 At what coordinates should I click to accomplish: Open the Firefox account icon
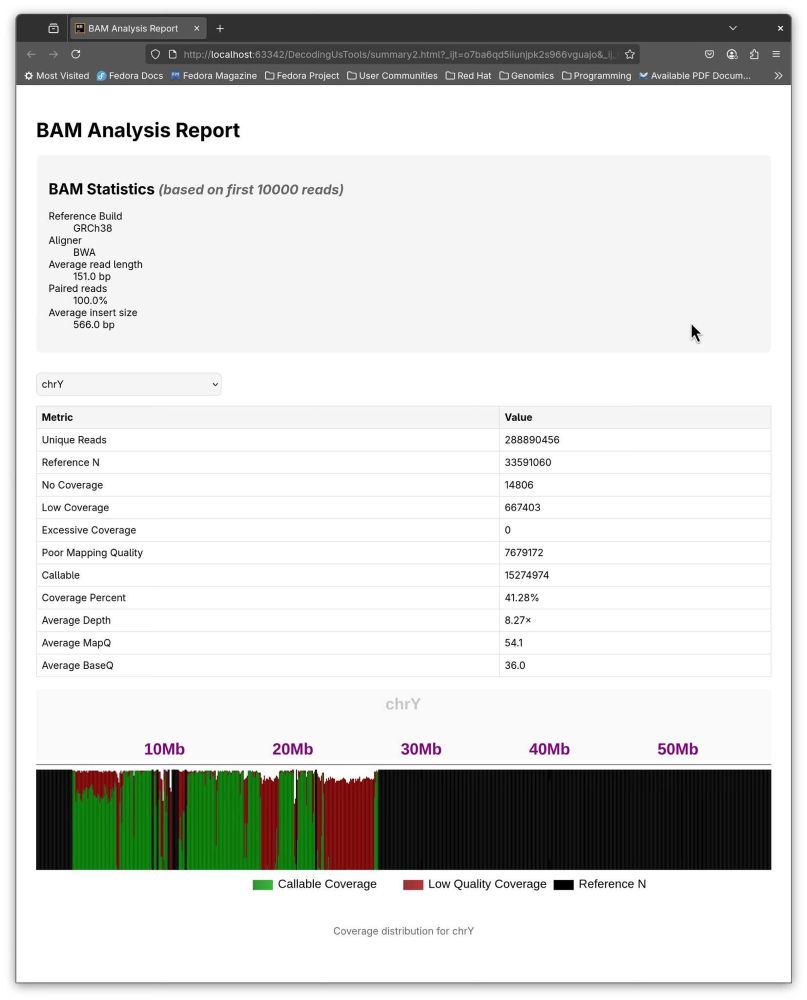pos(732,54)
